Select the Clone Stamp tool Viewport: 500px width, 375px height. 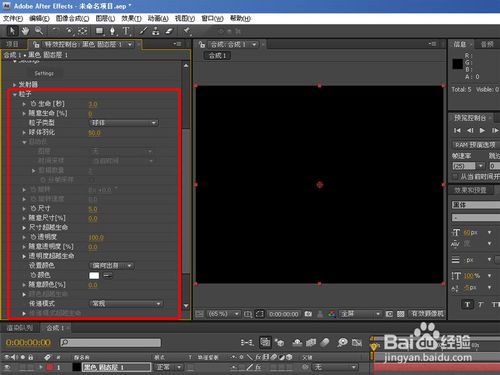point(156,31)
